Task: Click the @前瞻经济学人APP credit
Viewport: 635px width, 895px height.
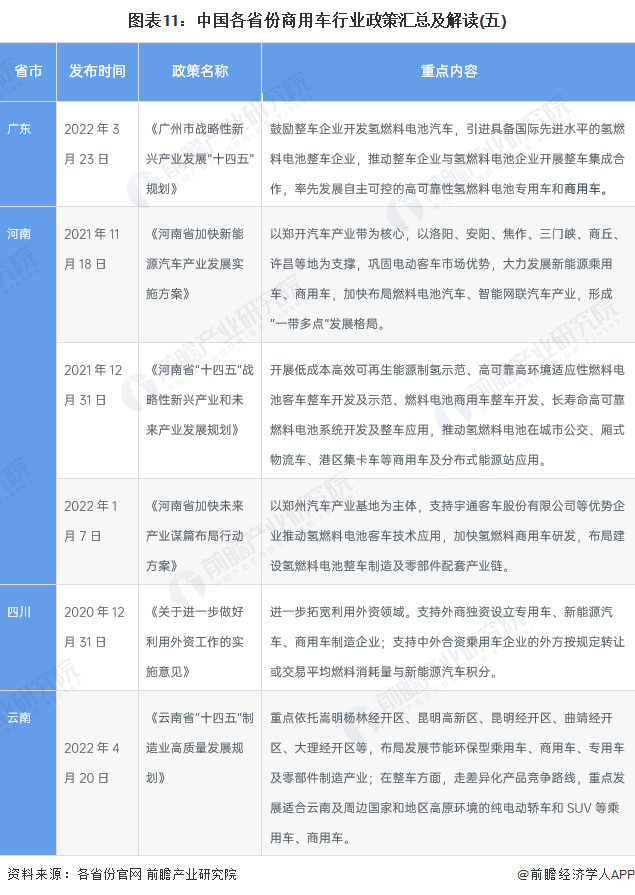Action: [x=576, y=874]
